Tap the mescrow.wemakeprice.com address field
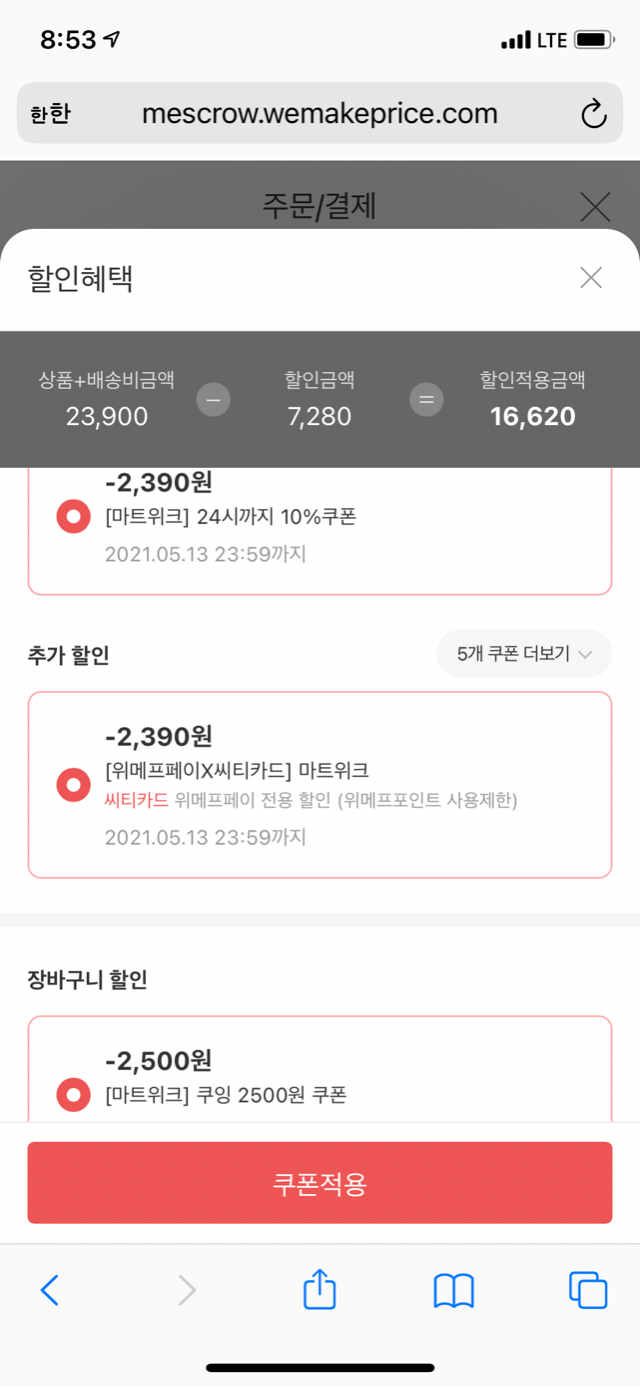The height and width of the screenshot is (1386, 640). (x=320, y=114)
